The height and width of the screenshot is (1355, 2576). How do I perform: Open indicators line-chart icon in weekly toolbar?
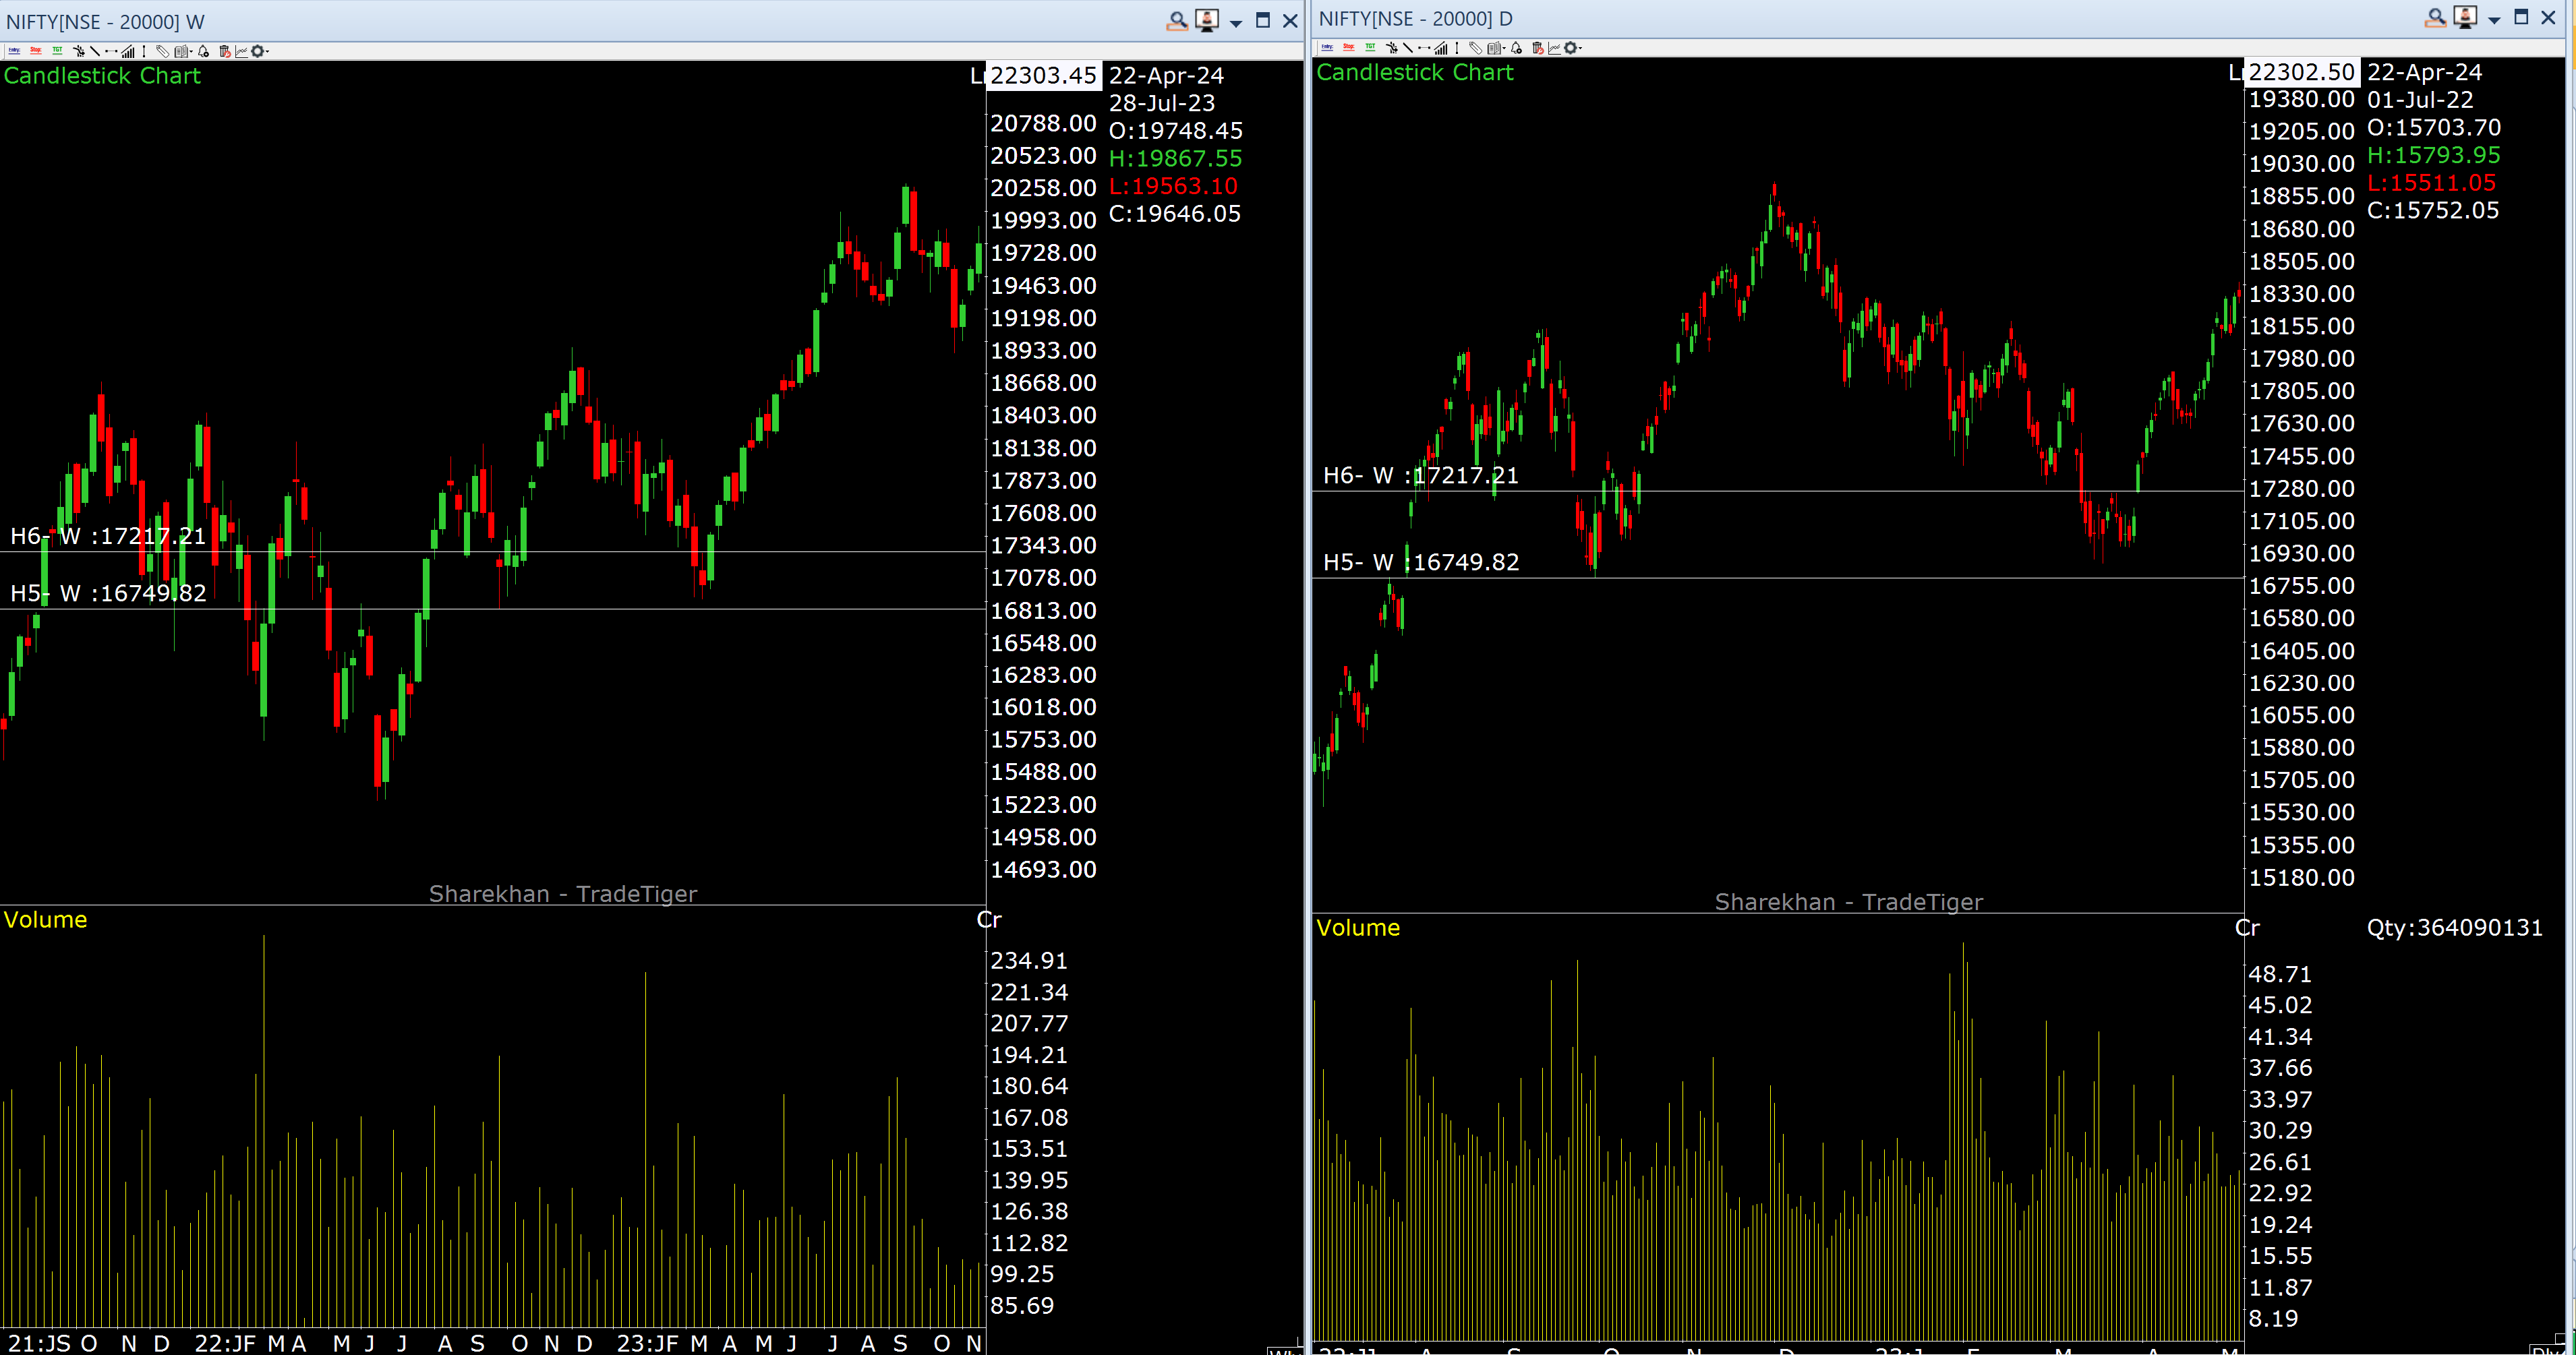[241, 51]
